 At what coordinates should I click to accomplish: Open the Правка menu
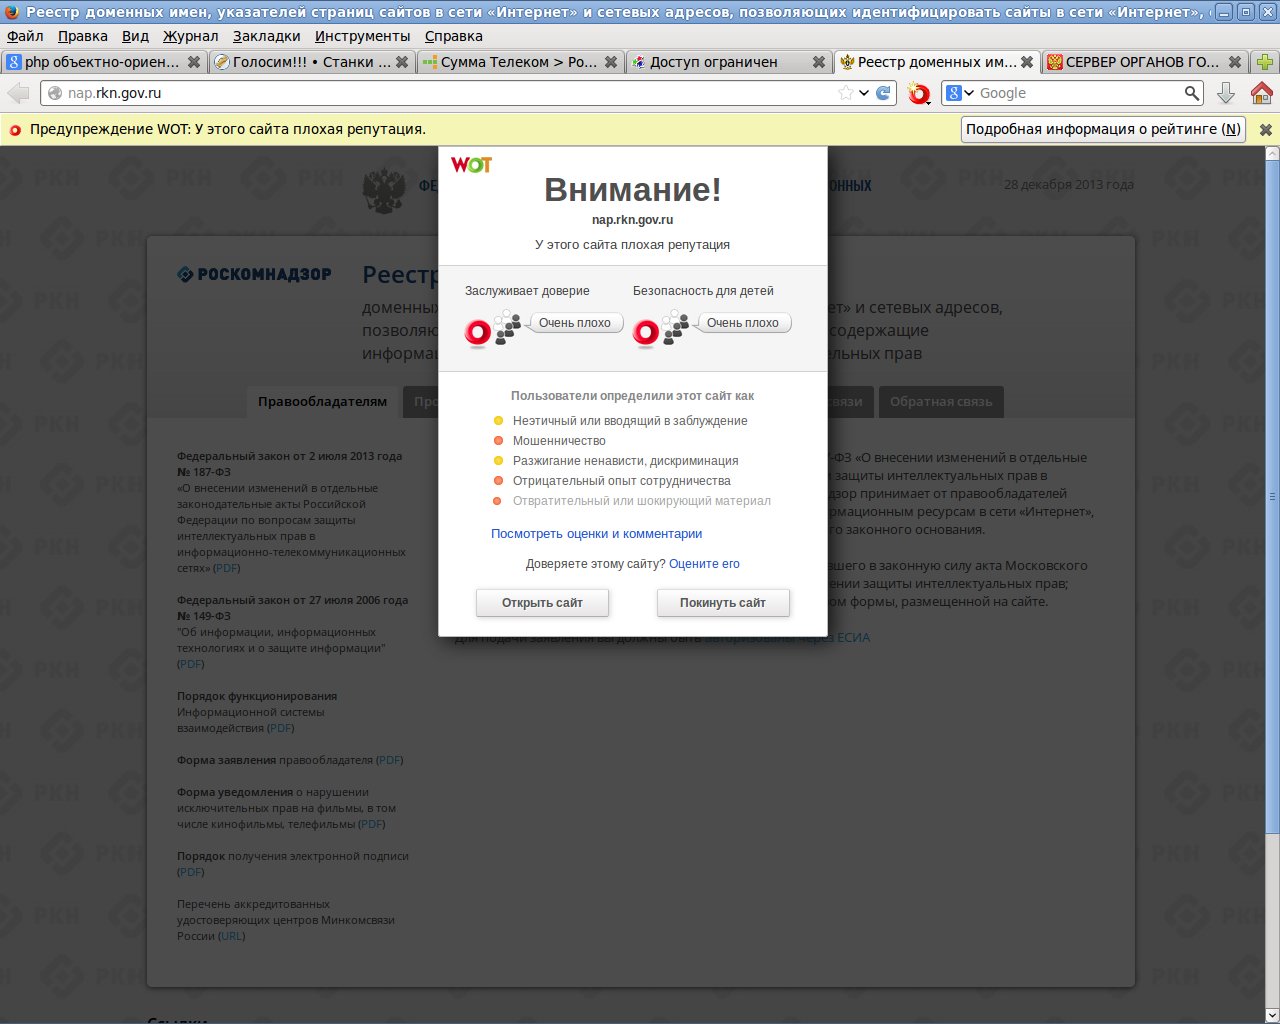[x=83, y=36]
